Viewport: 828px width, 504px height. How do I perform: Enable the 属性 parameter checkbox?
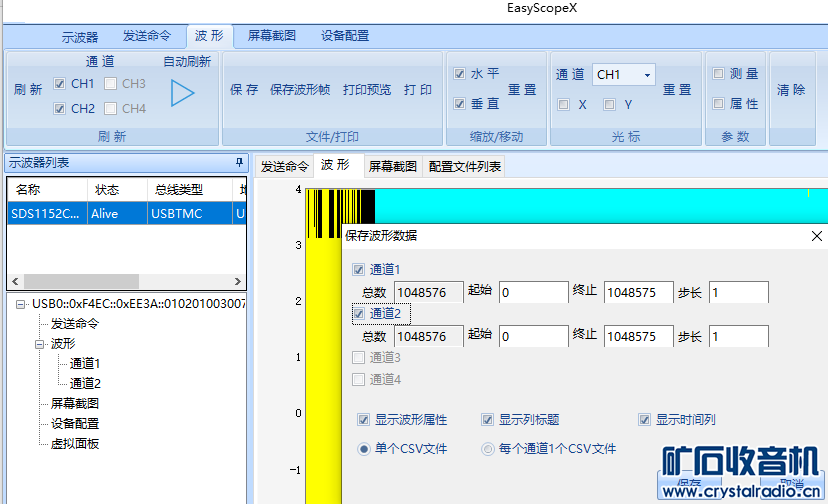click(x=718, y=104)
